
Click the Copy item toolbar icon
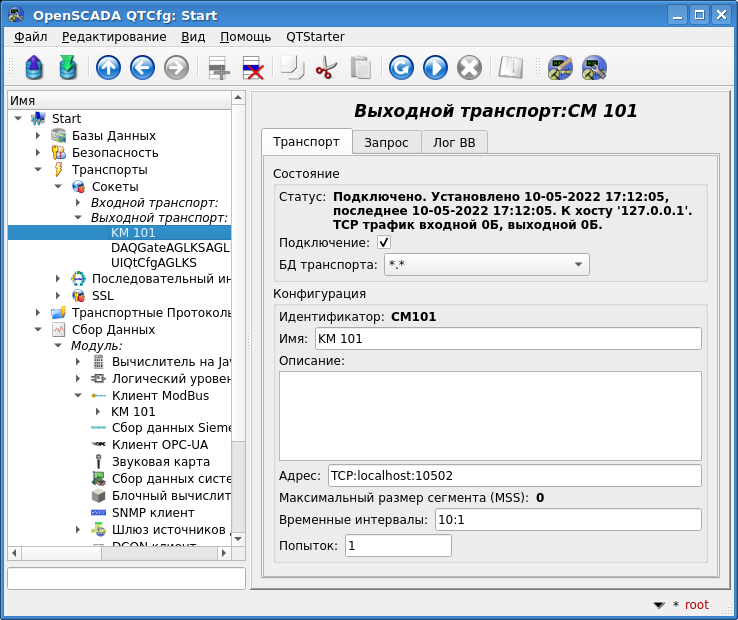292,67
